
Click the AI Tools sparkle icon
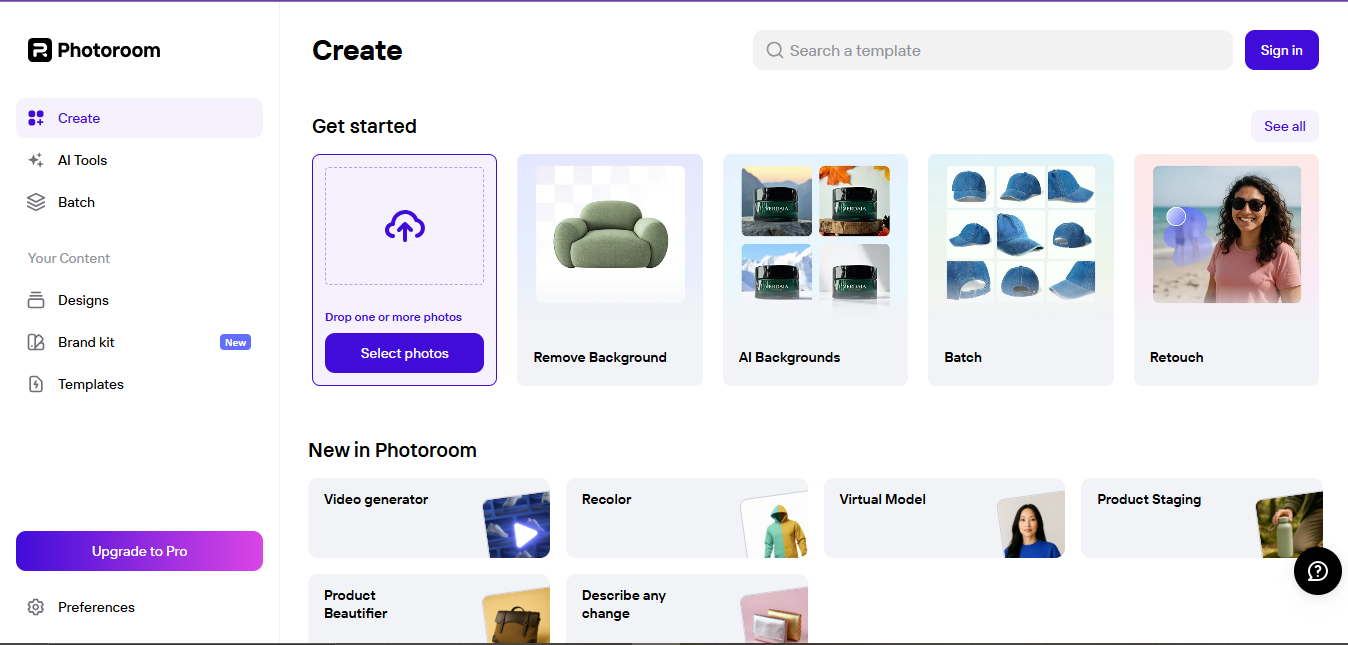pyautogui.click(x=36, y=160)
